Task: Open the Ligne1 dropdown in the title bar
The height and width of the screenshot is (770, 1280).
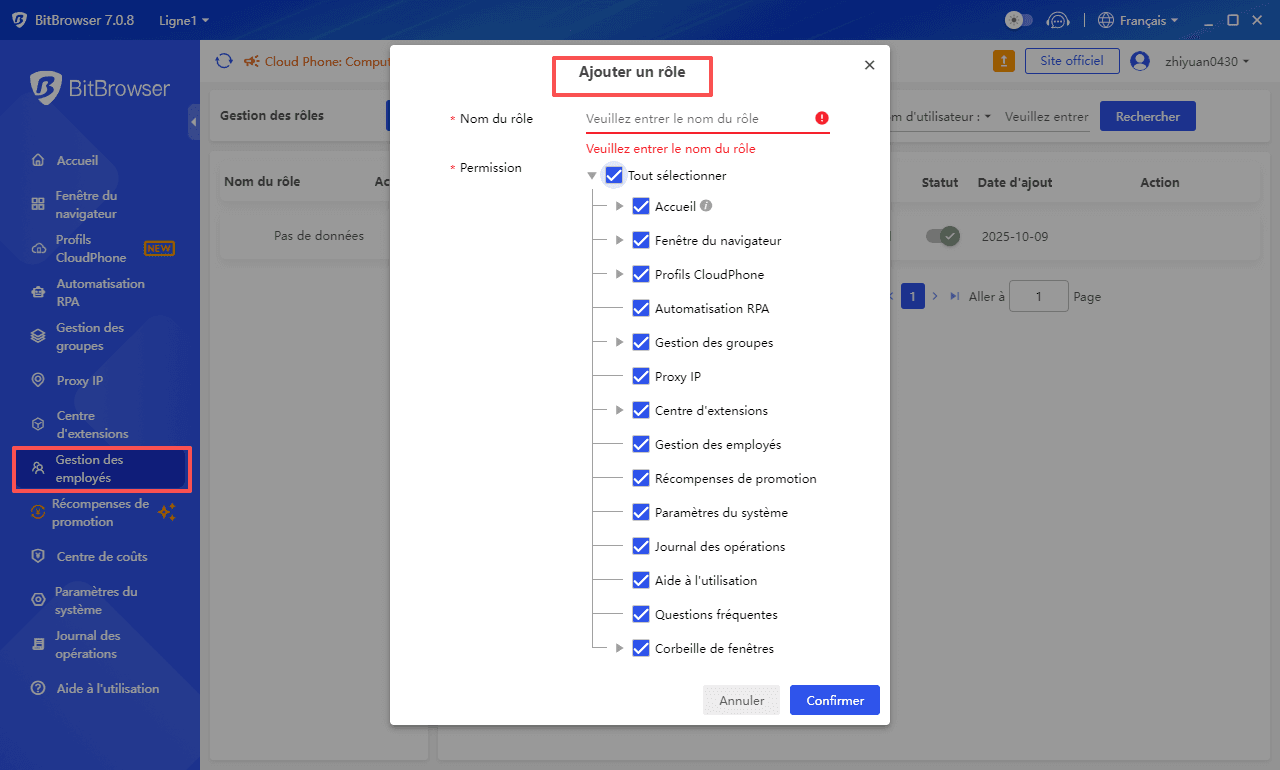Action: click(x=183, y=19)
